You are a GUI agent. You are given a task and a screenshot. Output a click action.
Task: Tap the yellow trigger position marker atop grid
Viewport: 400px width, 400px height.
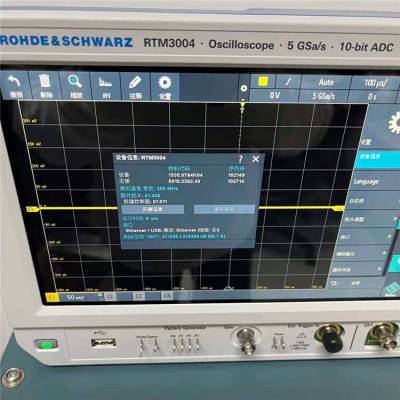click(x=242, y=107)
